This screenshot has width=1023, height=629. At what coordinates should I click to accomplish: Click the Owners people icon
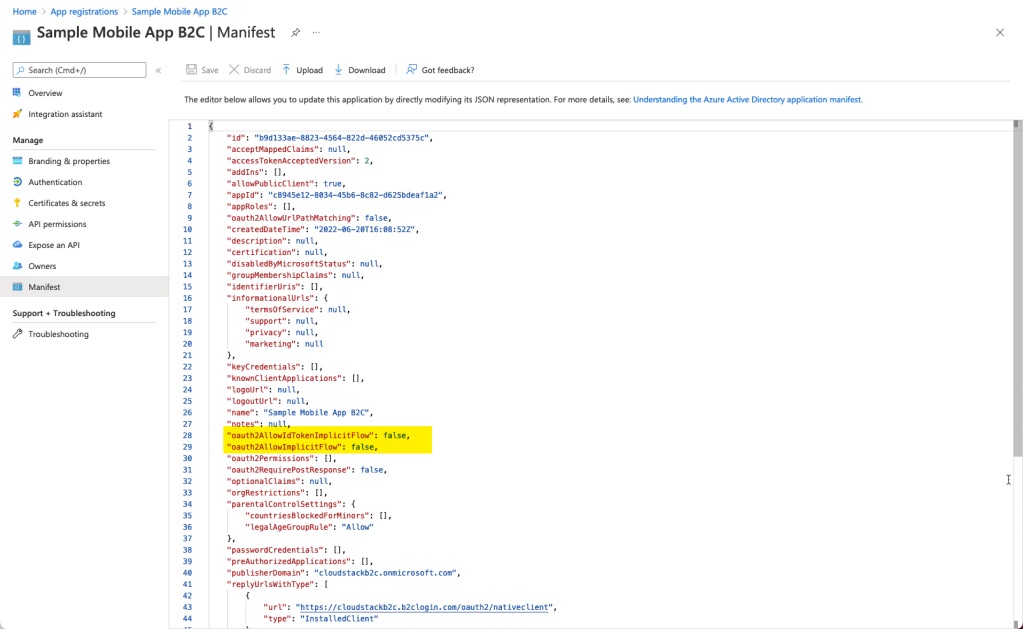(x=18, y=266)
